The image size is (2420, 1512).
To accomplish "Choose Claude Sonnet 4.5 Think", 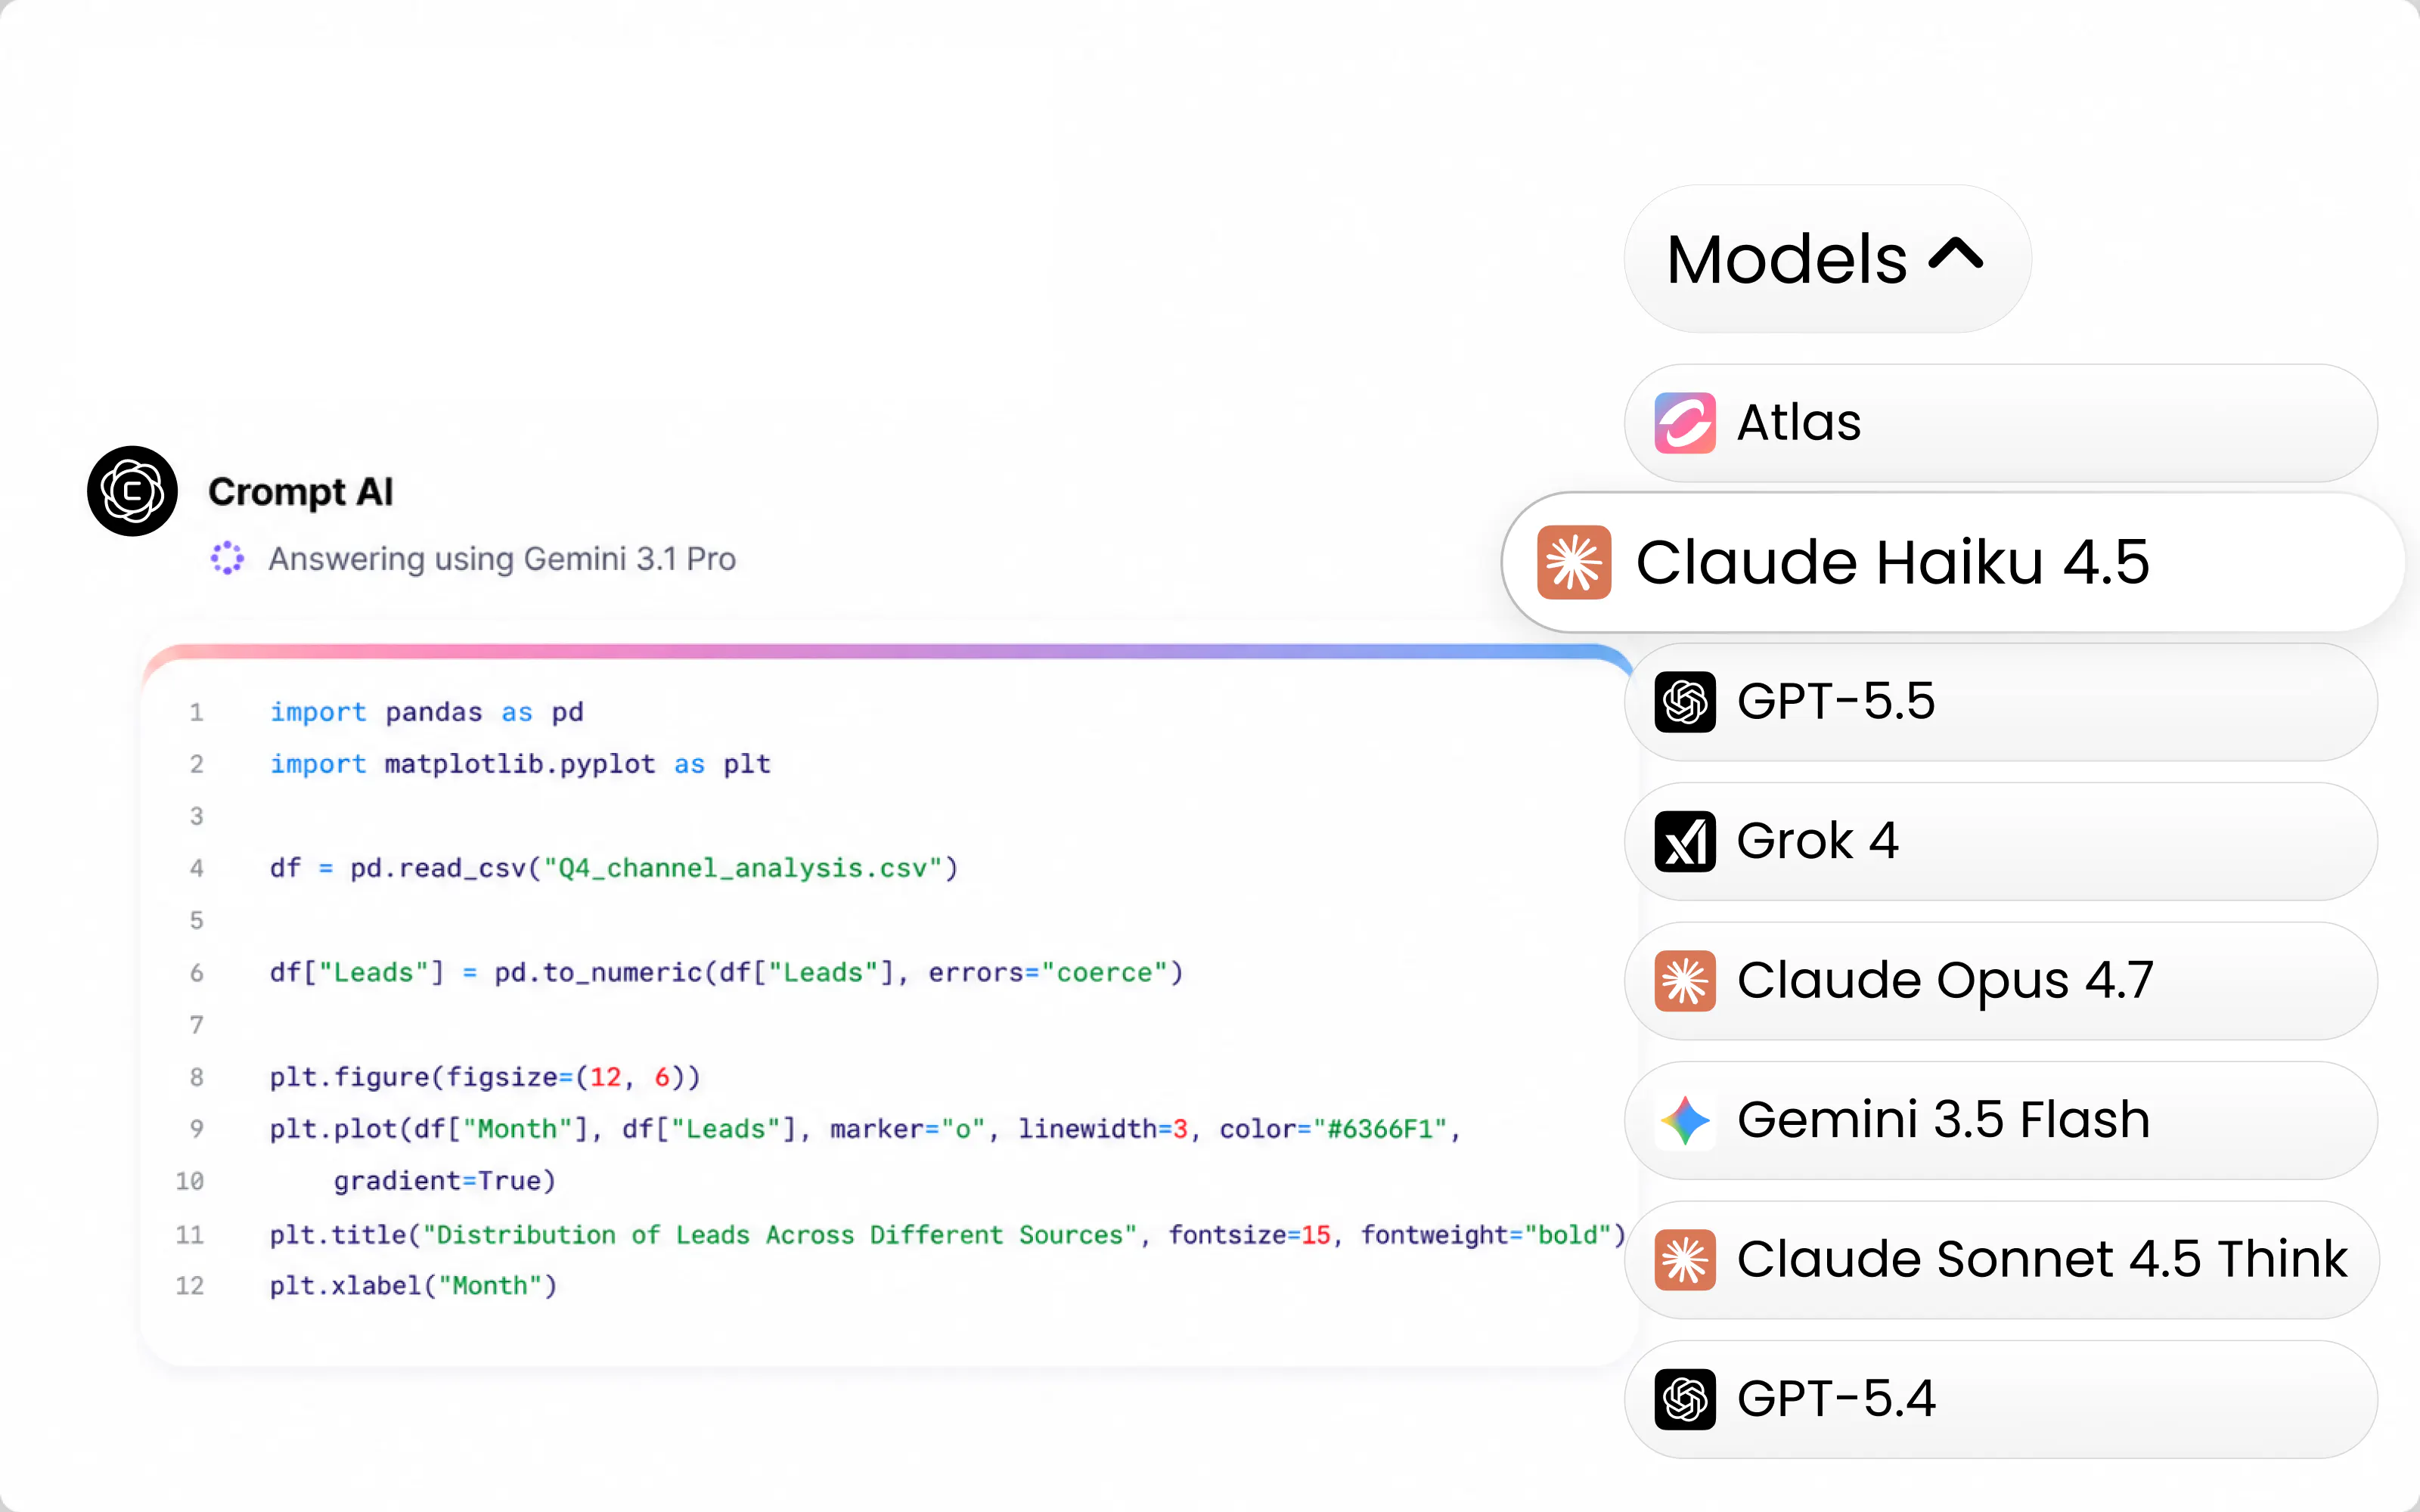I will (2001, 1260).
